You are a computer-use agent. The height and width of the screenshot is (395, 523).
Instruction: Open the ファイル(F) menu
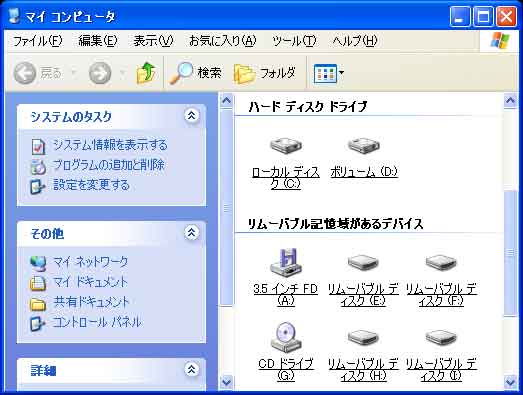click(38, 41)
